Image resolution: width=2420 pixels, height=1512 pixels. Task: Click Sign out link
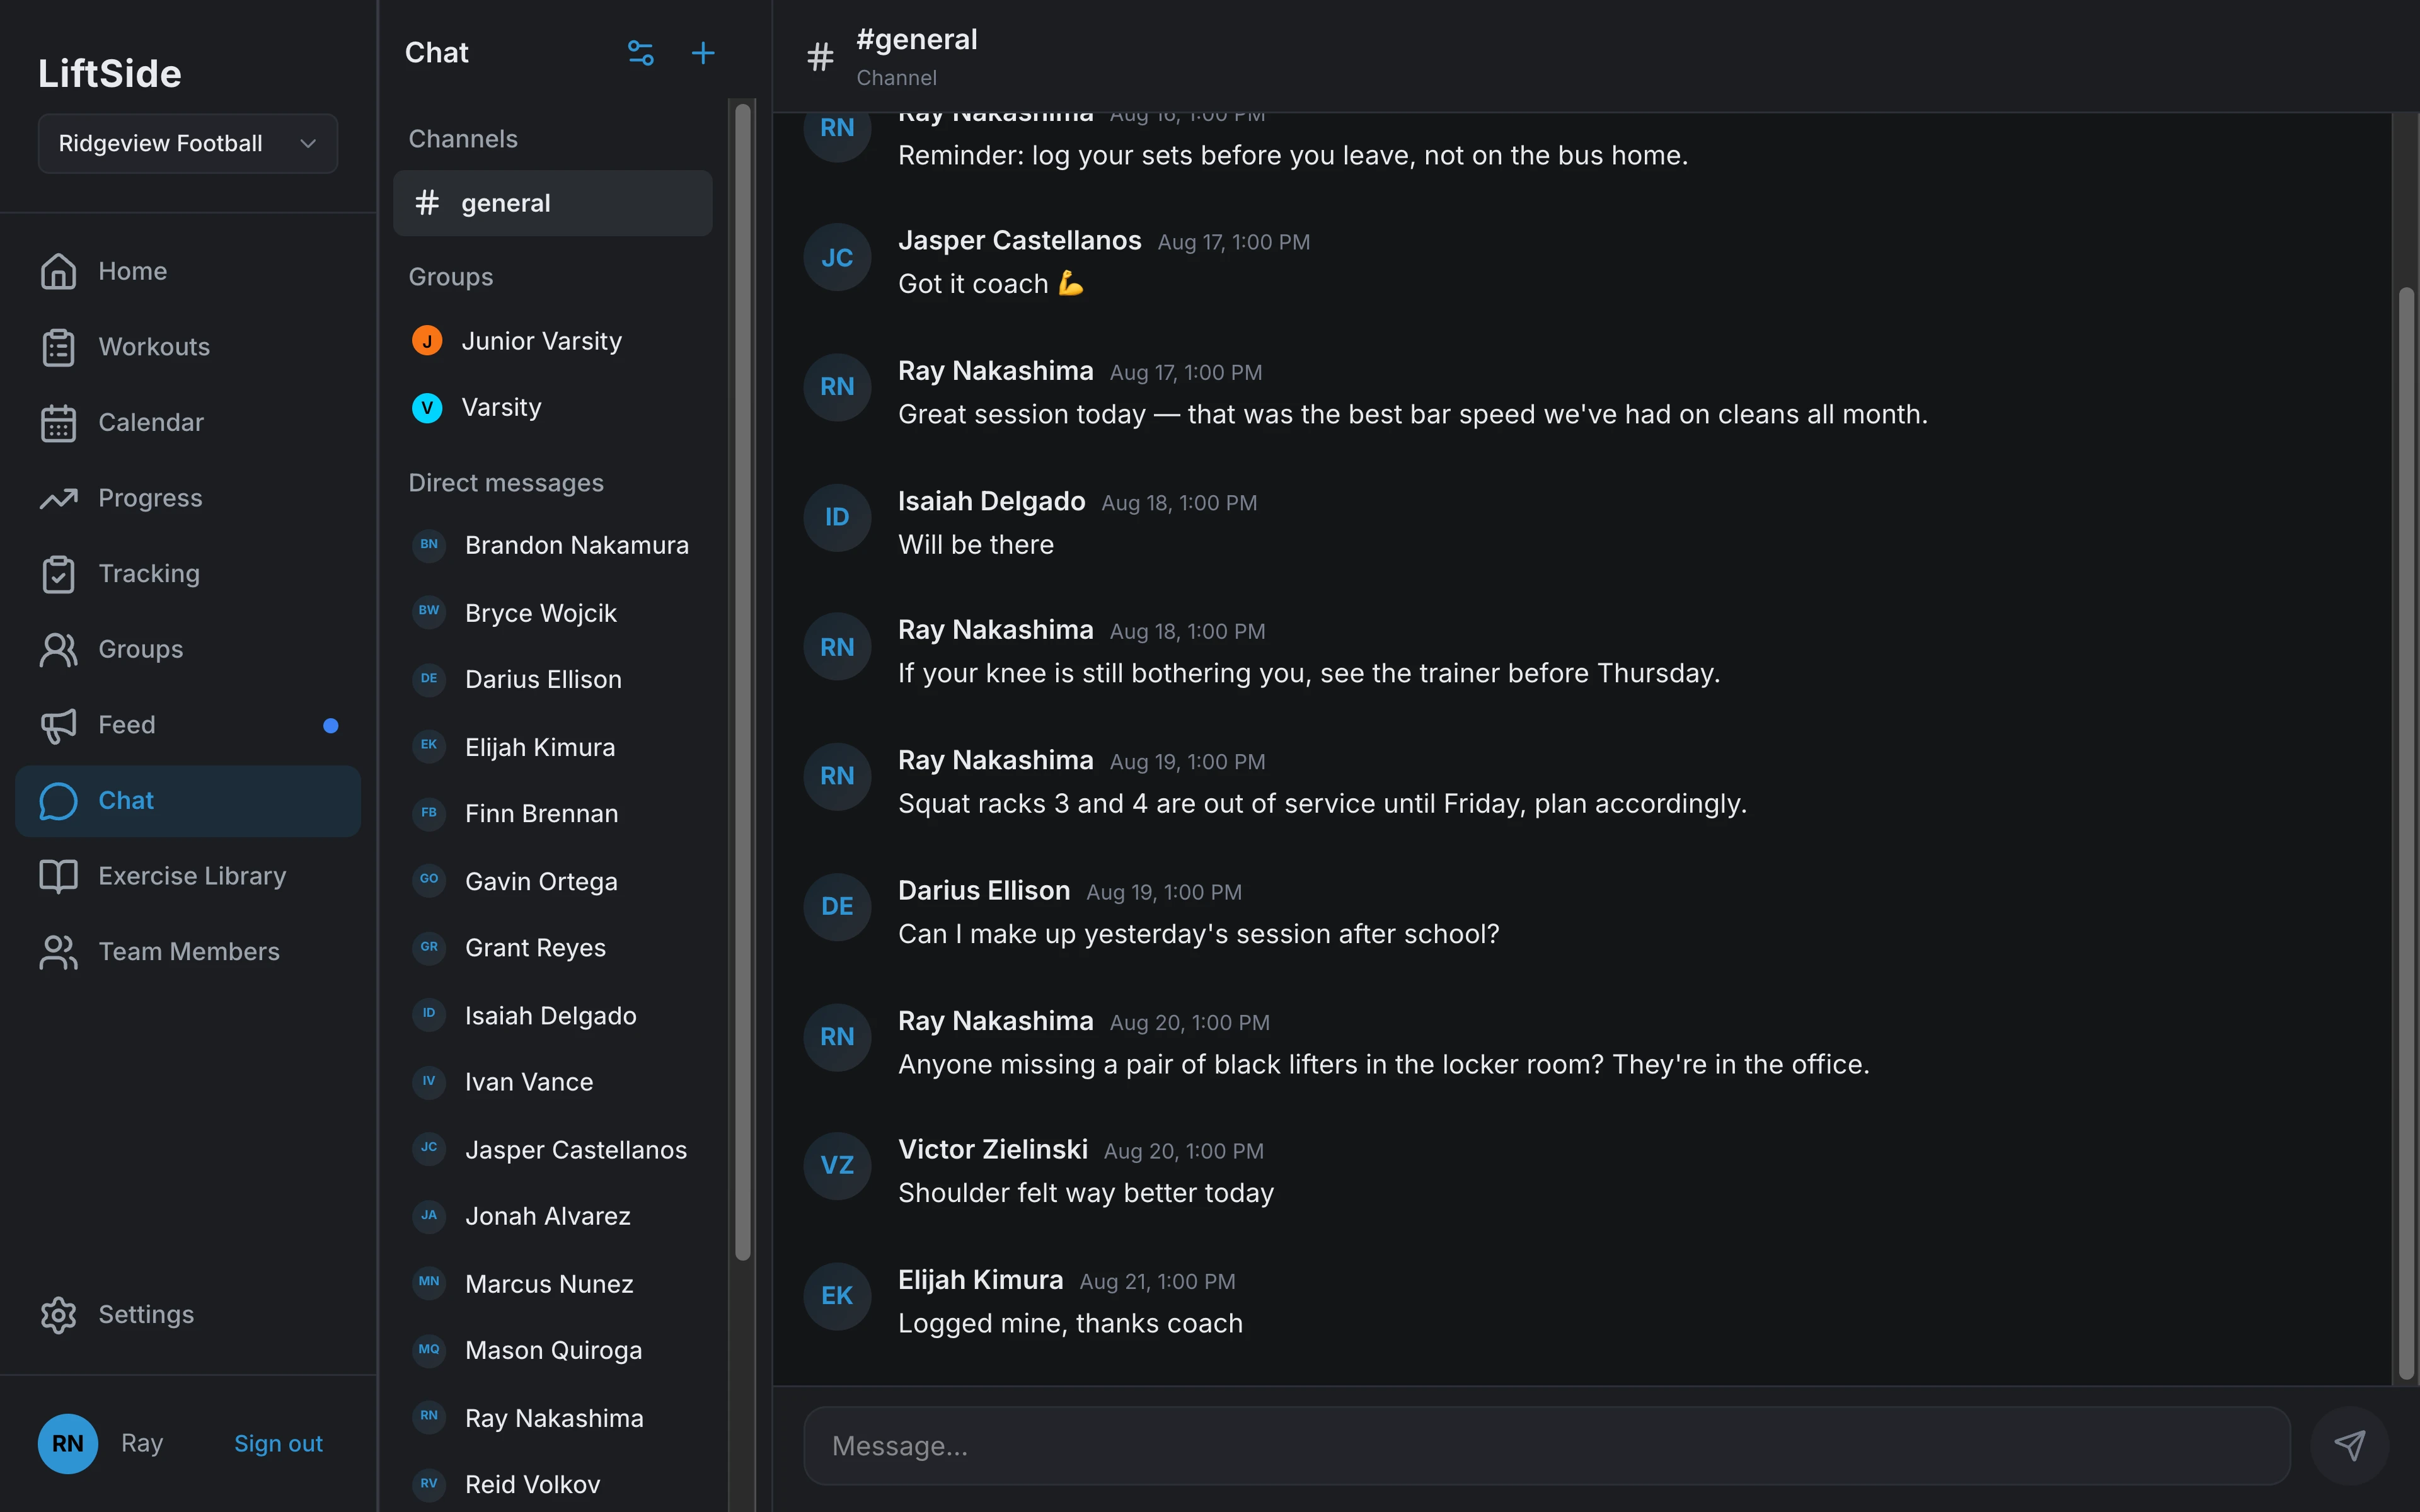(278, 1443)
